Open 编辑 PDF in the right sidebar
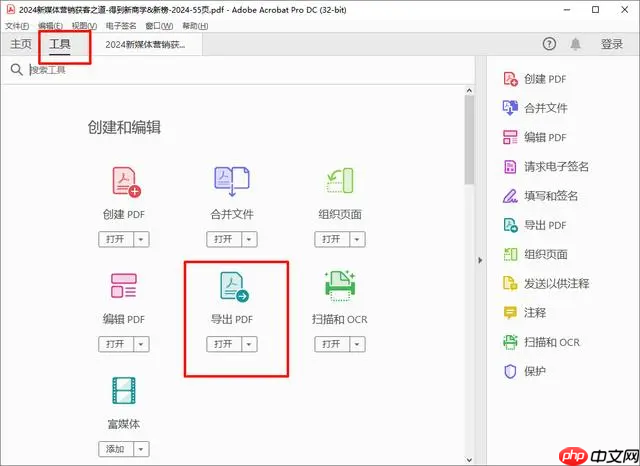This screenshot has width=640, height=466. click(535, 137)
